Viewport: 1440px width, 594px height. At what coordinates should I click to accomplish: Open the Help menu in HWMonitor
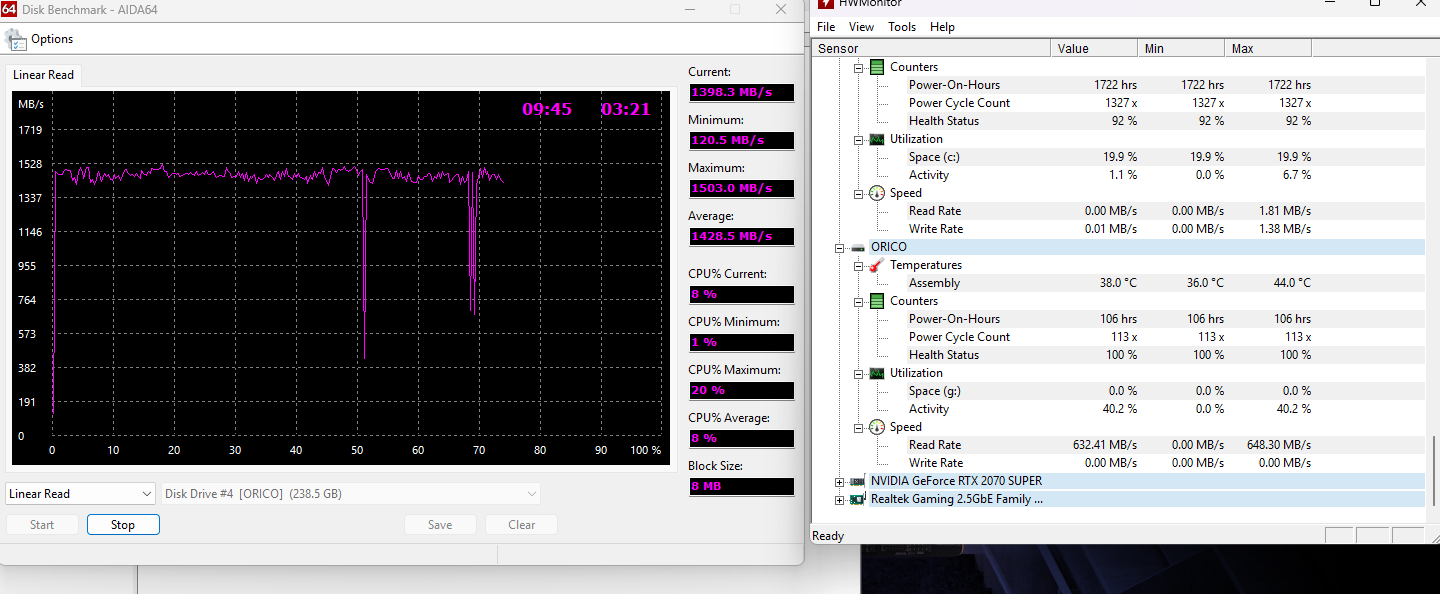[942, 27]
